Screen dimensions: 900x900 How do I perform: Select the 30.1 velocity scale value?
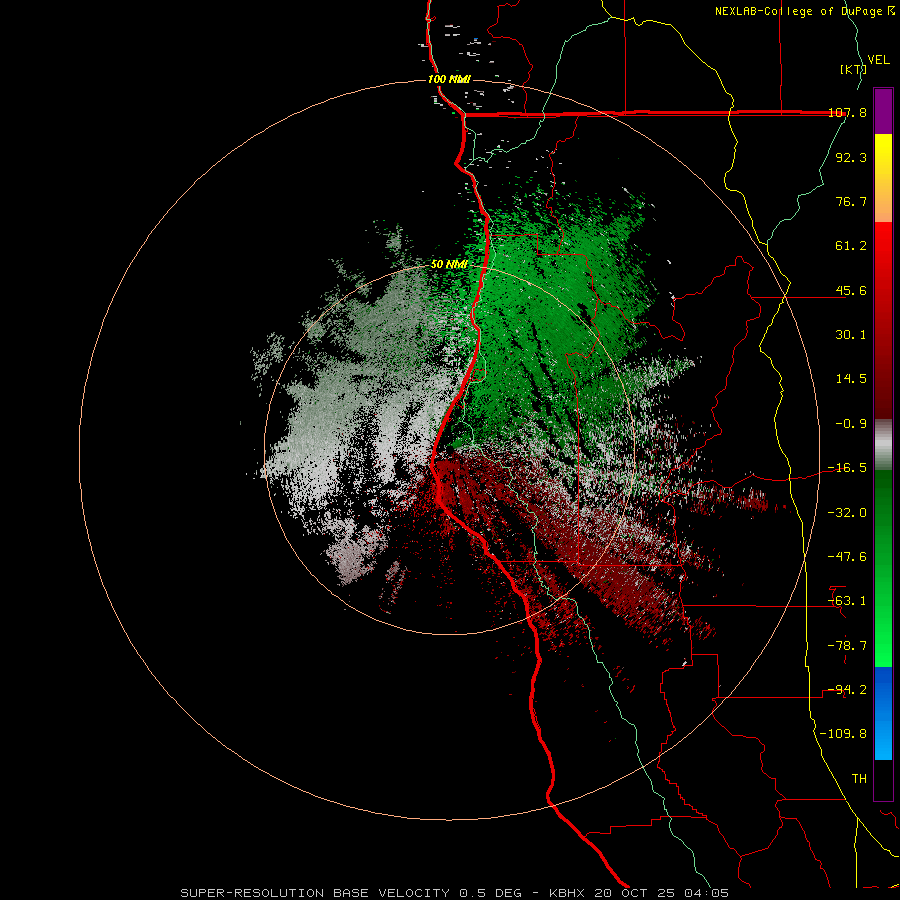pyautogui.click(x=851, y=335)
